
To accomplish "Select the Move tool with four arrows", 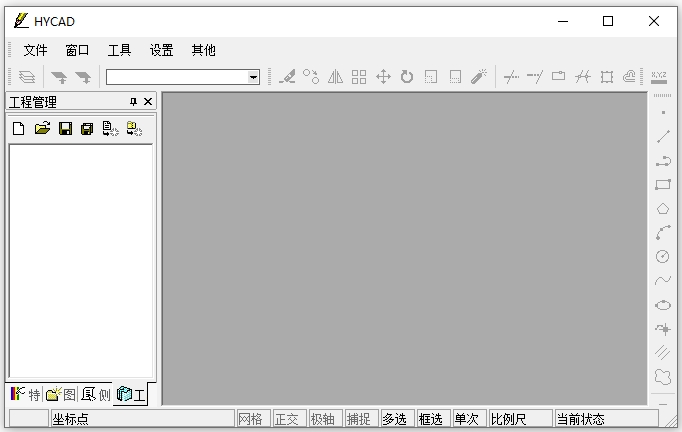I will coord(383,77).
